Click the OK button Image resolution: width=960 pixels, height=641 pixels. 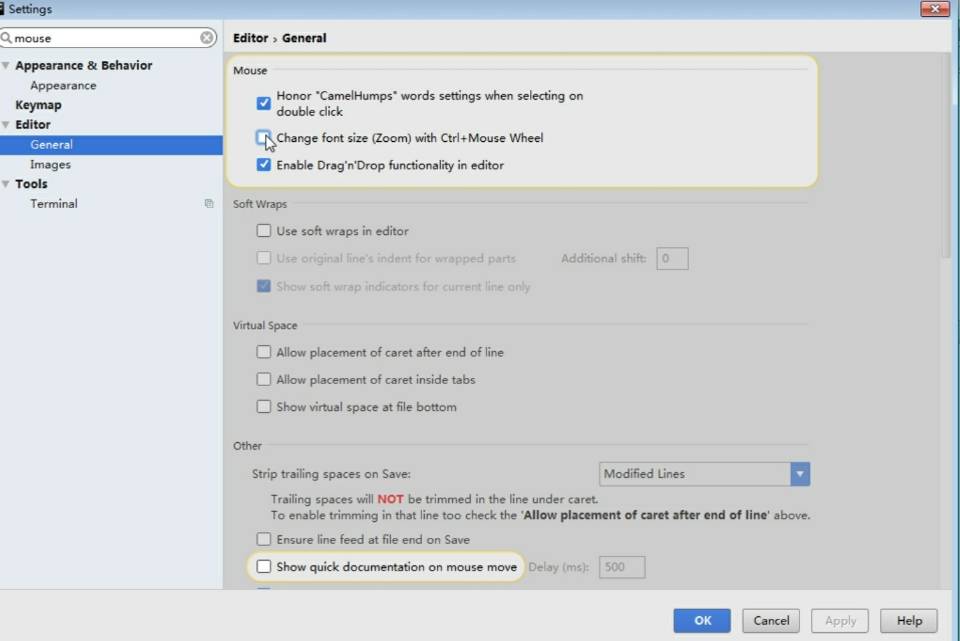pyautogui.click(x=702, y=621)
